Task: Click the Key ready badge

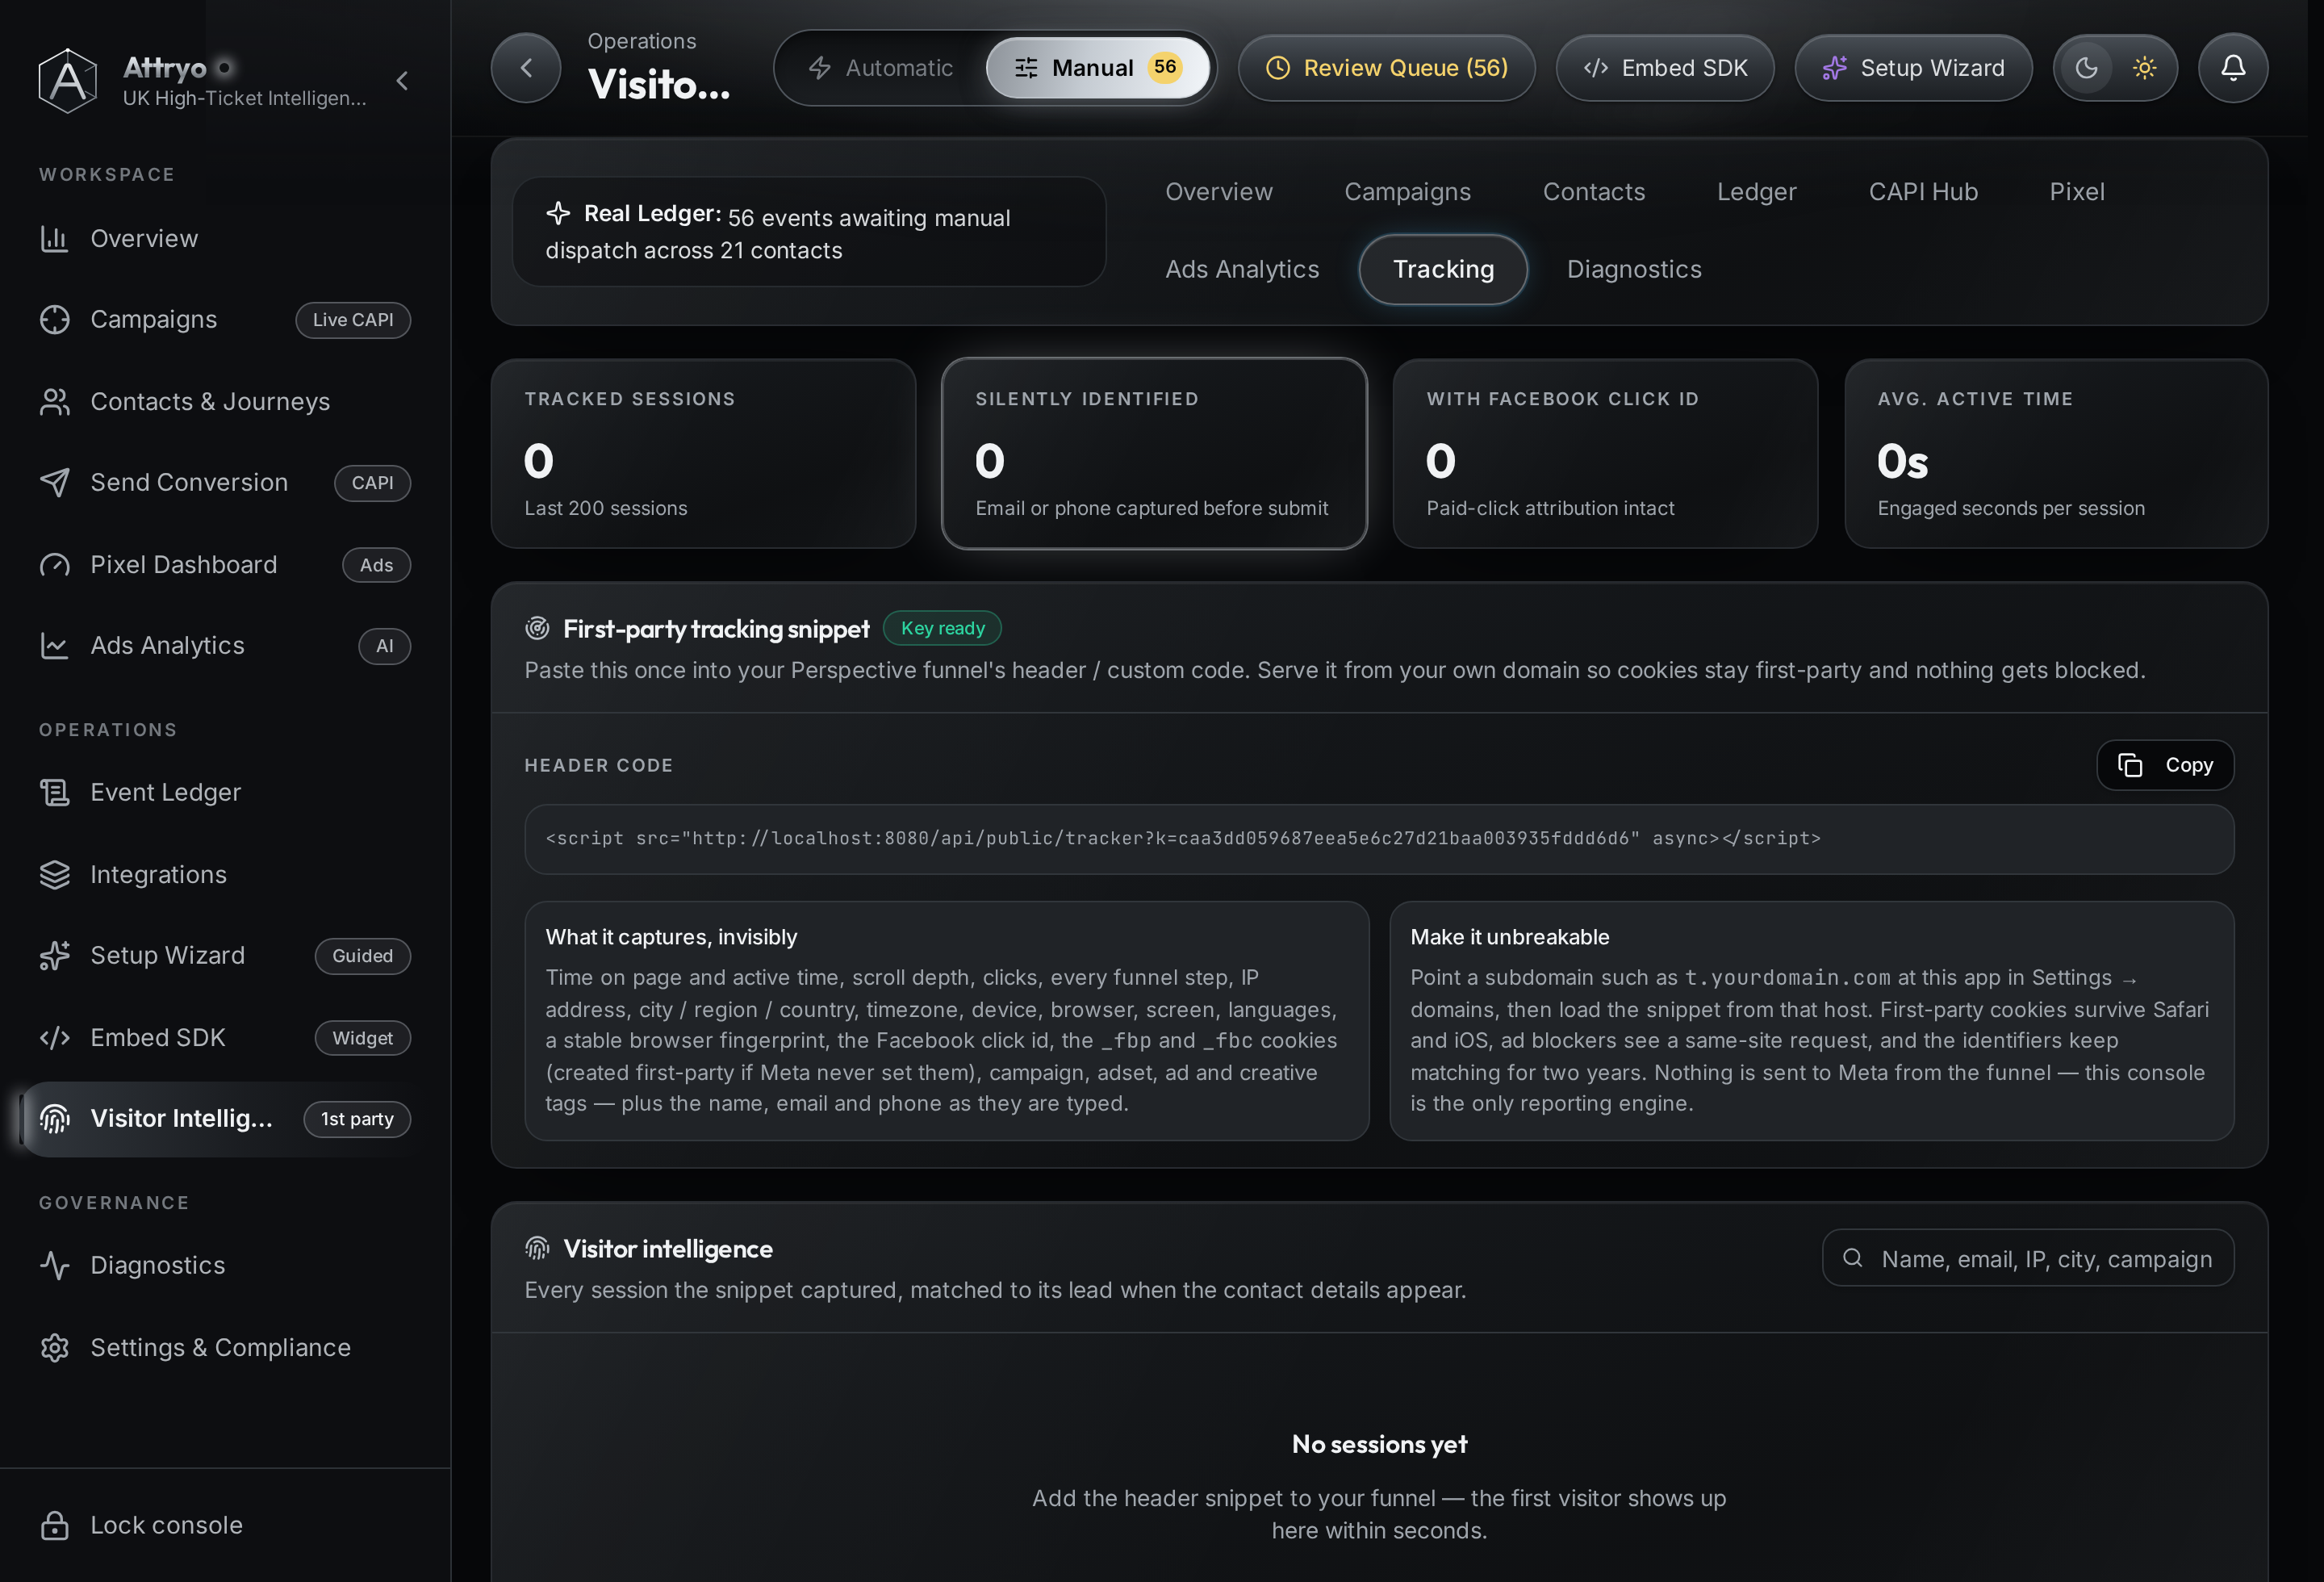Action: (x=942, y=628)
